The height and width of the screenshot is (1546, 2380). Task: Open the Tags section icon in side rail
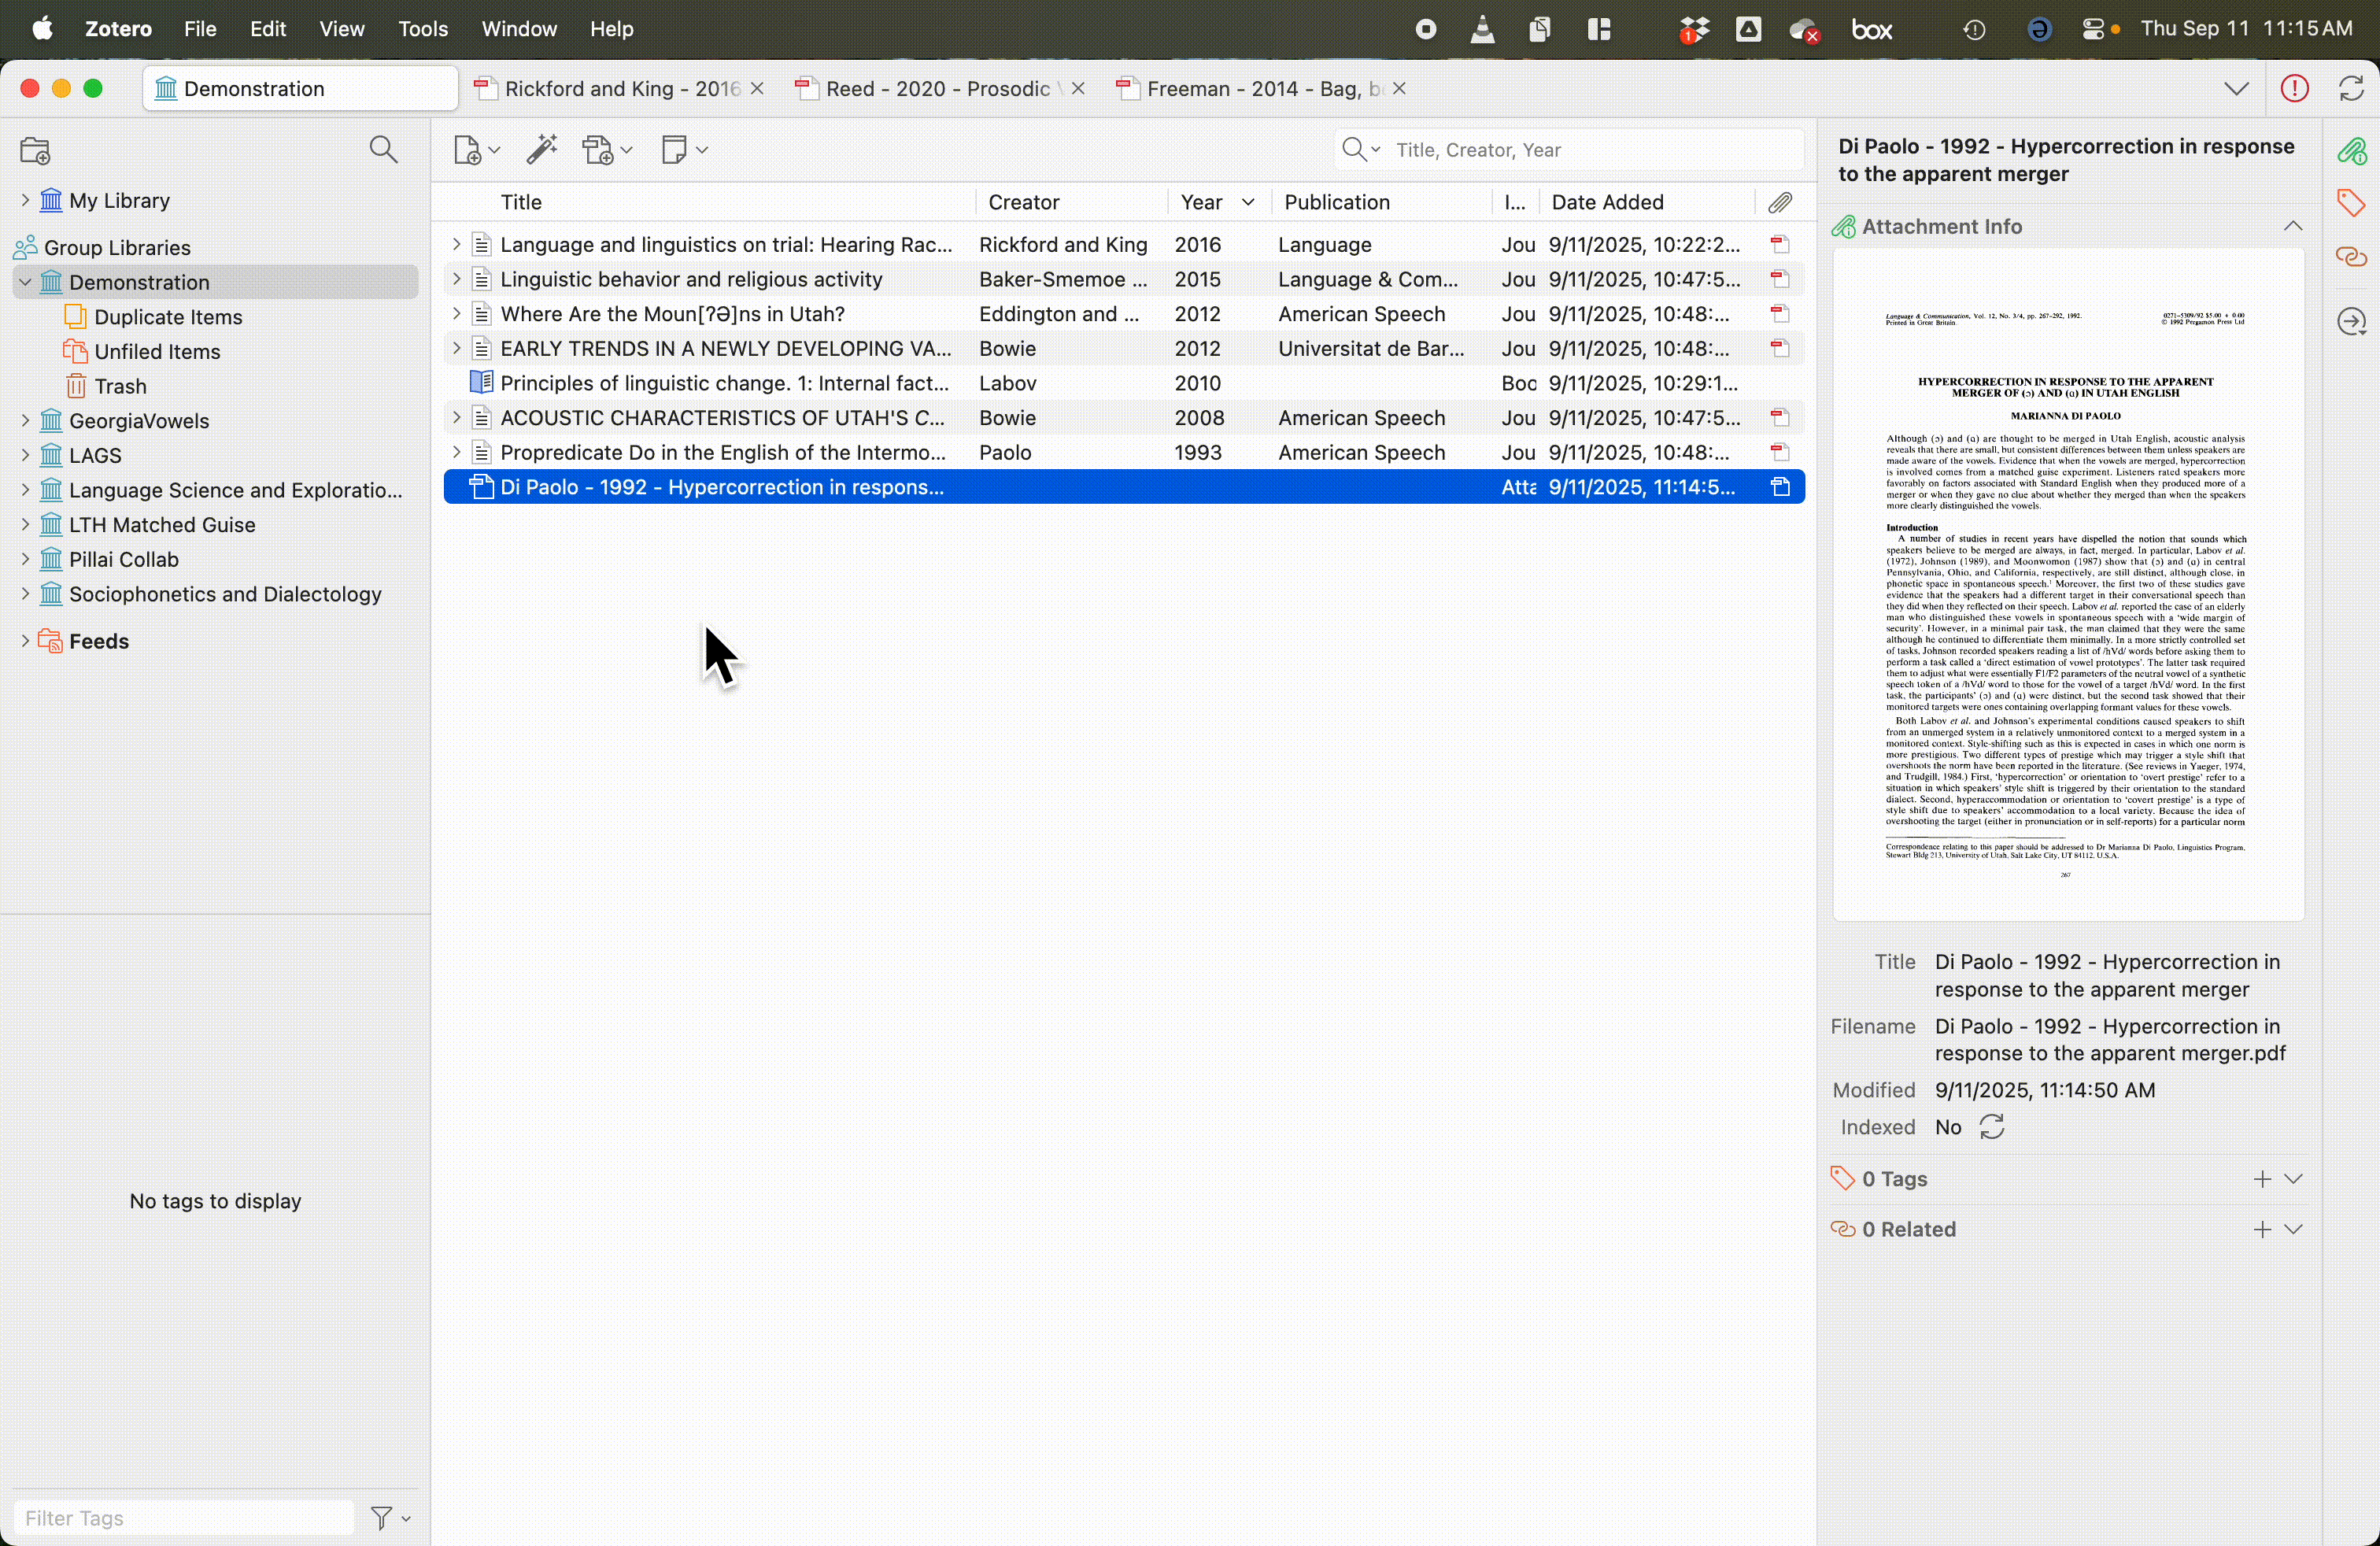click(x=2351, y=203)
